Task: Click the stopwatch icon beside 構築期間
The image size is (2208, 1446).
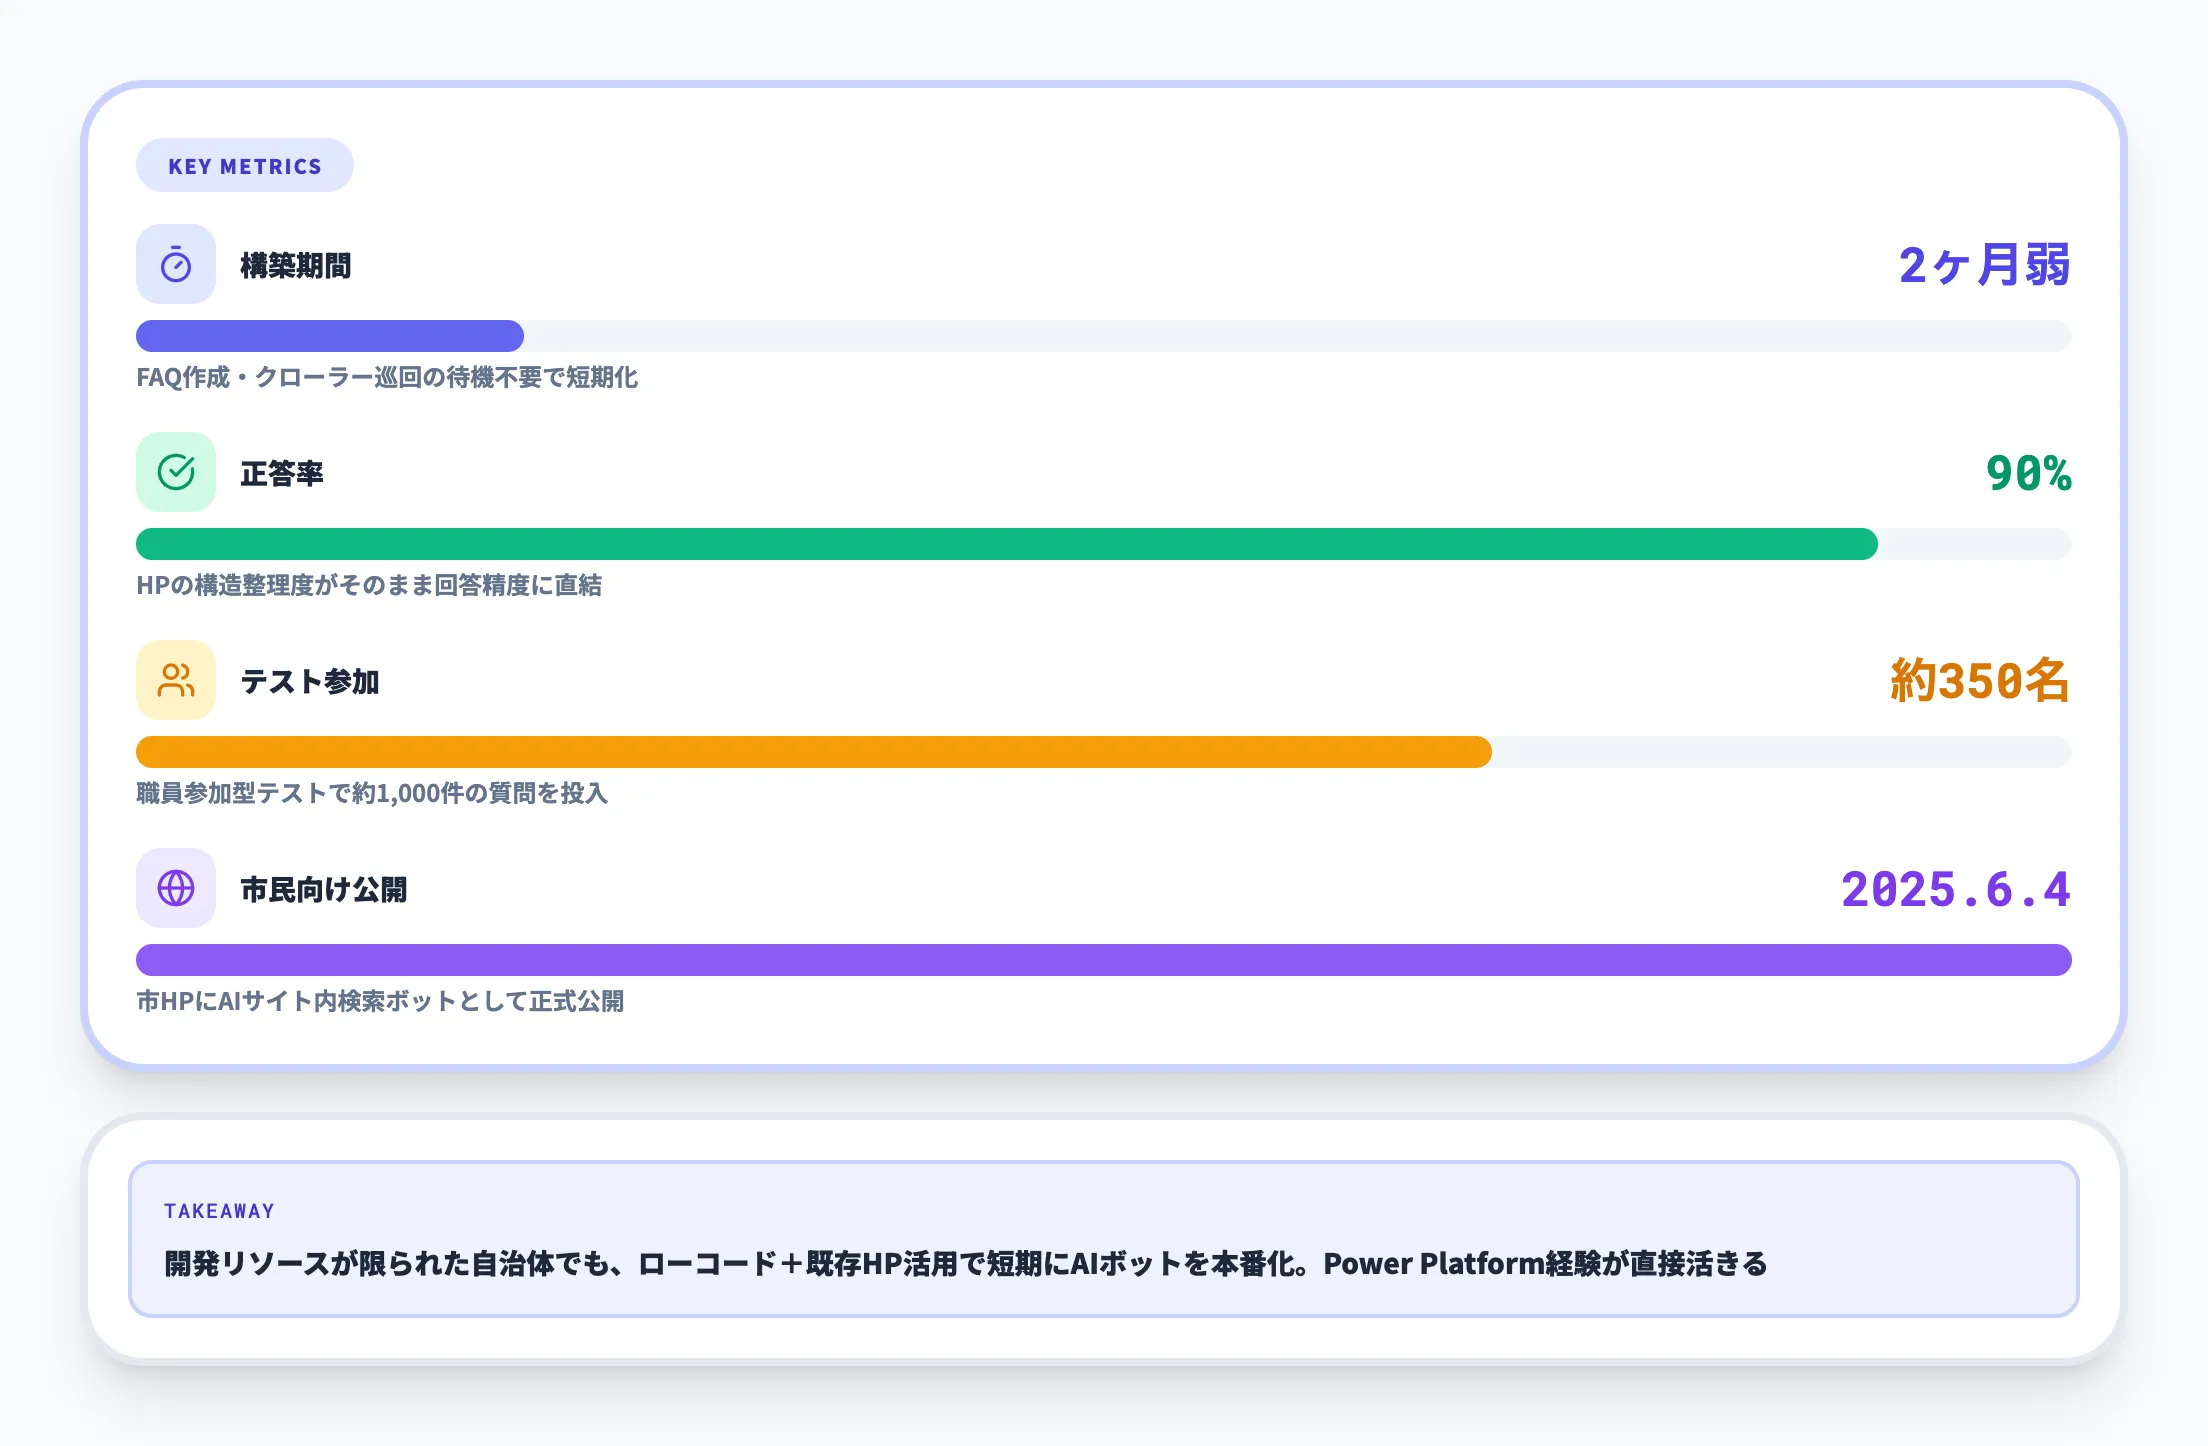Action: (176, 265)
